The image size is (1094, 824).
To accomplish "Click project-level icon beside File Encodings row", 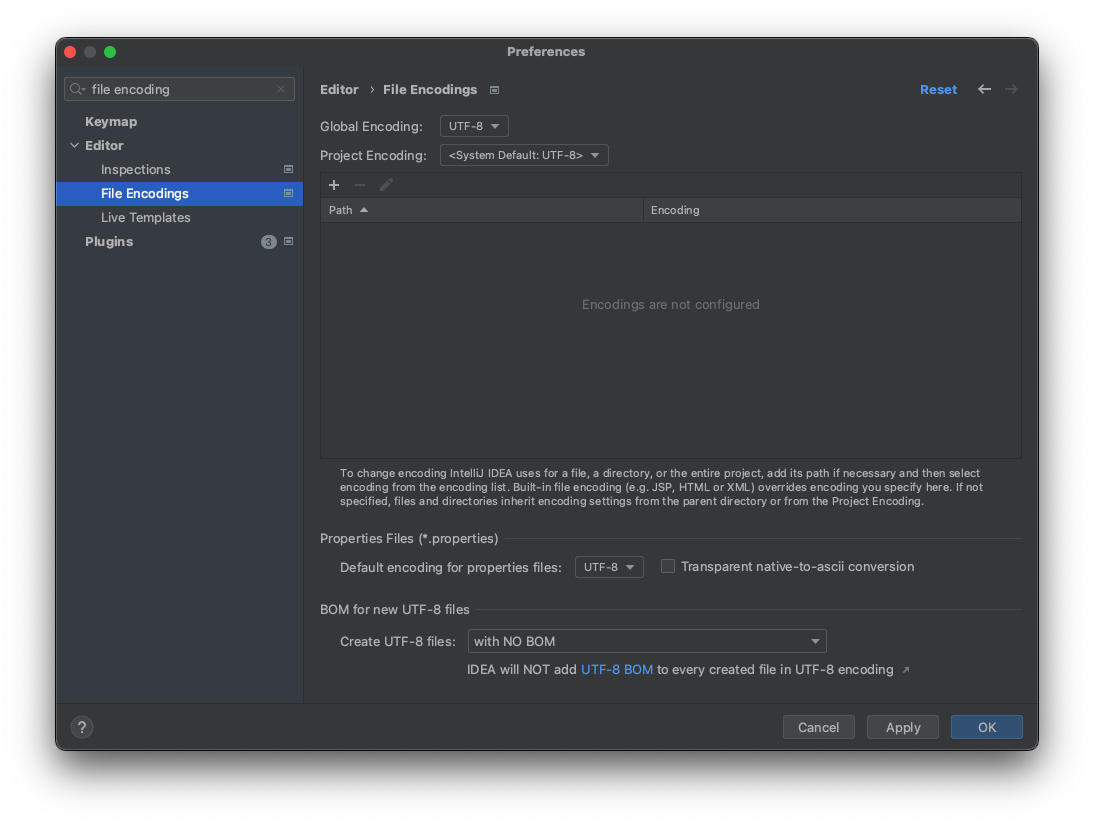I will (x=288, y=193).
